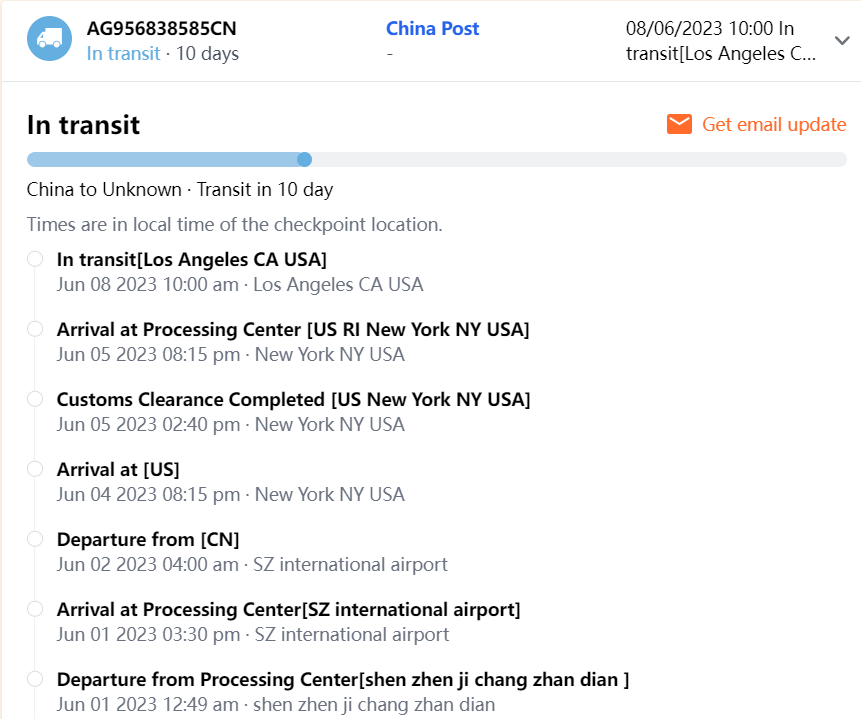
Task: Open the China Post carrier link
Action: coord(432,28)
